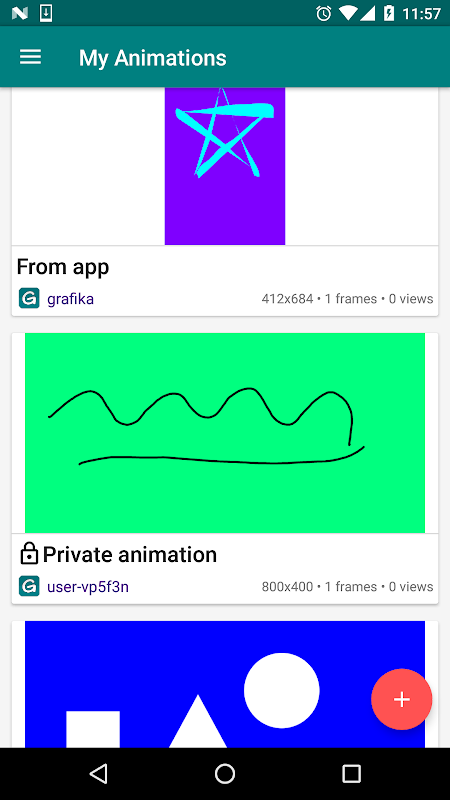Screen dimensions: 450x800
Task: Click the user-vp5f3n avatar icon
Action: tap(29, 586)
